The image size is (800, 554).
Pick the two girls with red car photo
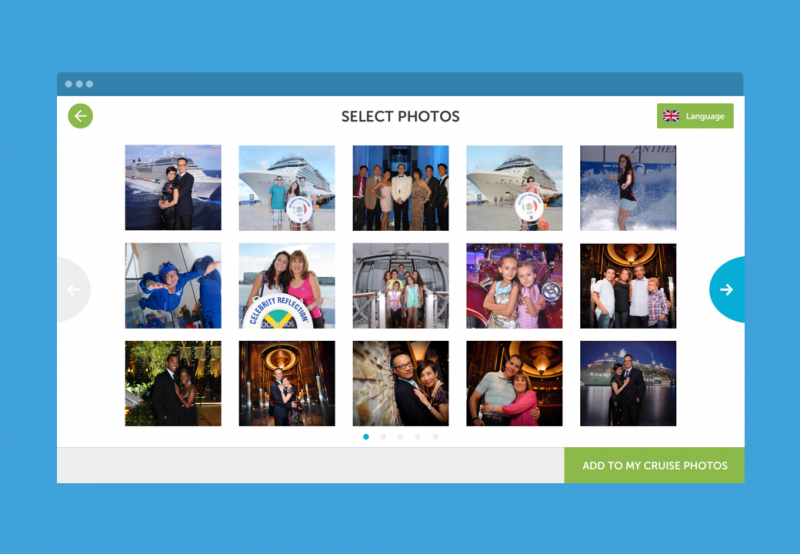click(514, 285)
